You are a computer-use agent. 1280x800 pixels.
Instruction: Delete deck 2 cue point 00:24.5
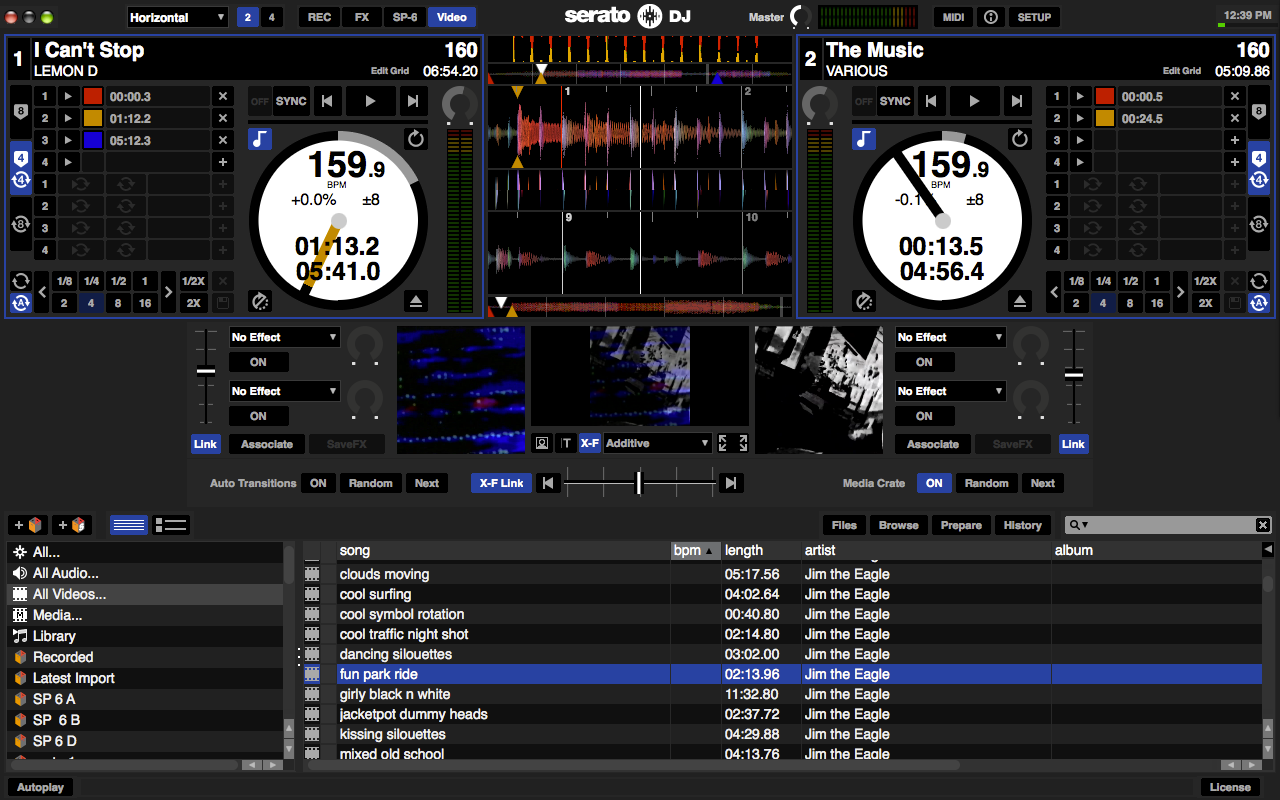1235,119
